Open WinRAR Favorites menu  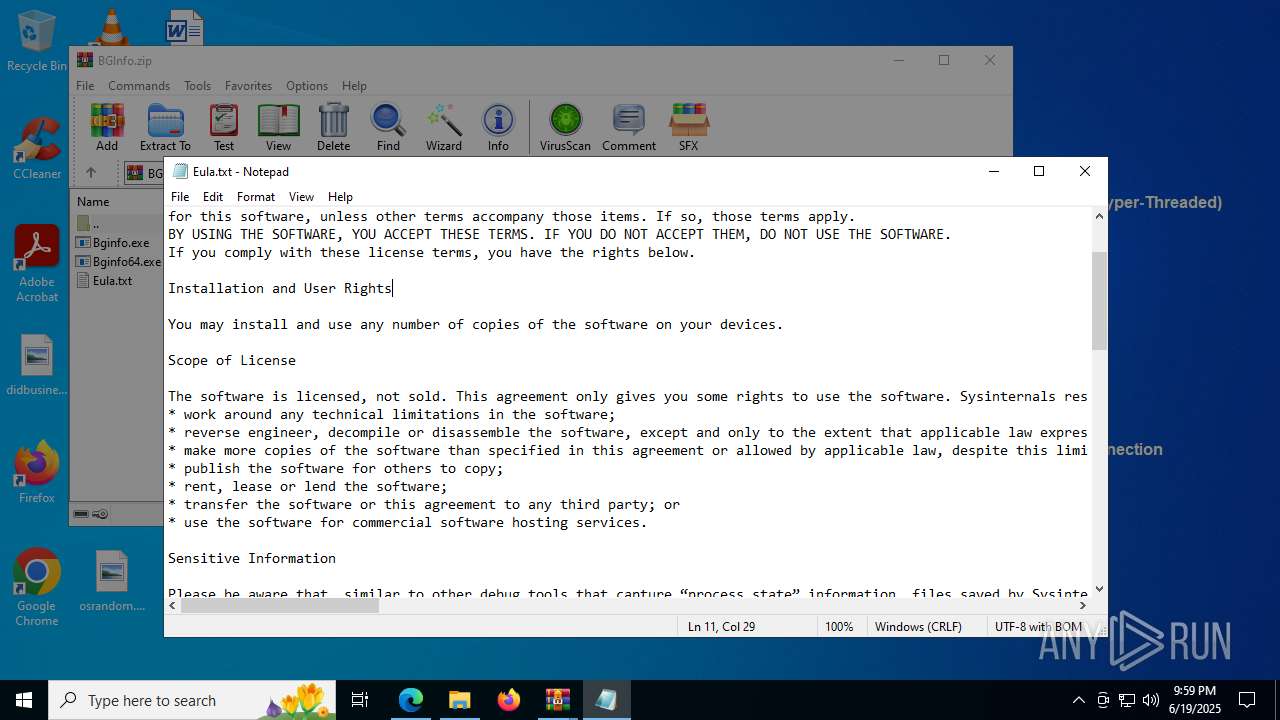coord(248,86)
